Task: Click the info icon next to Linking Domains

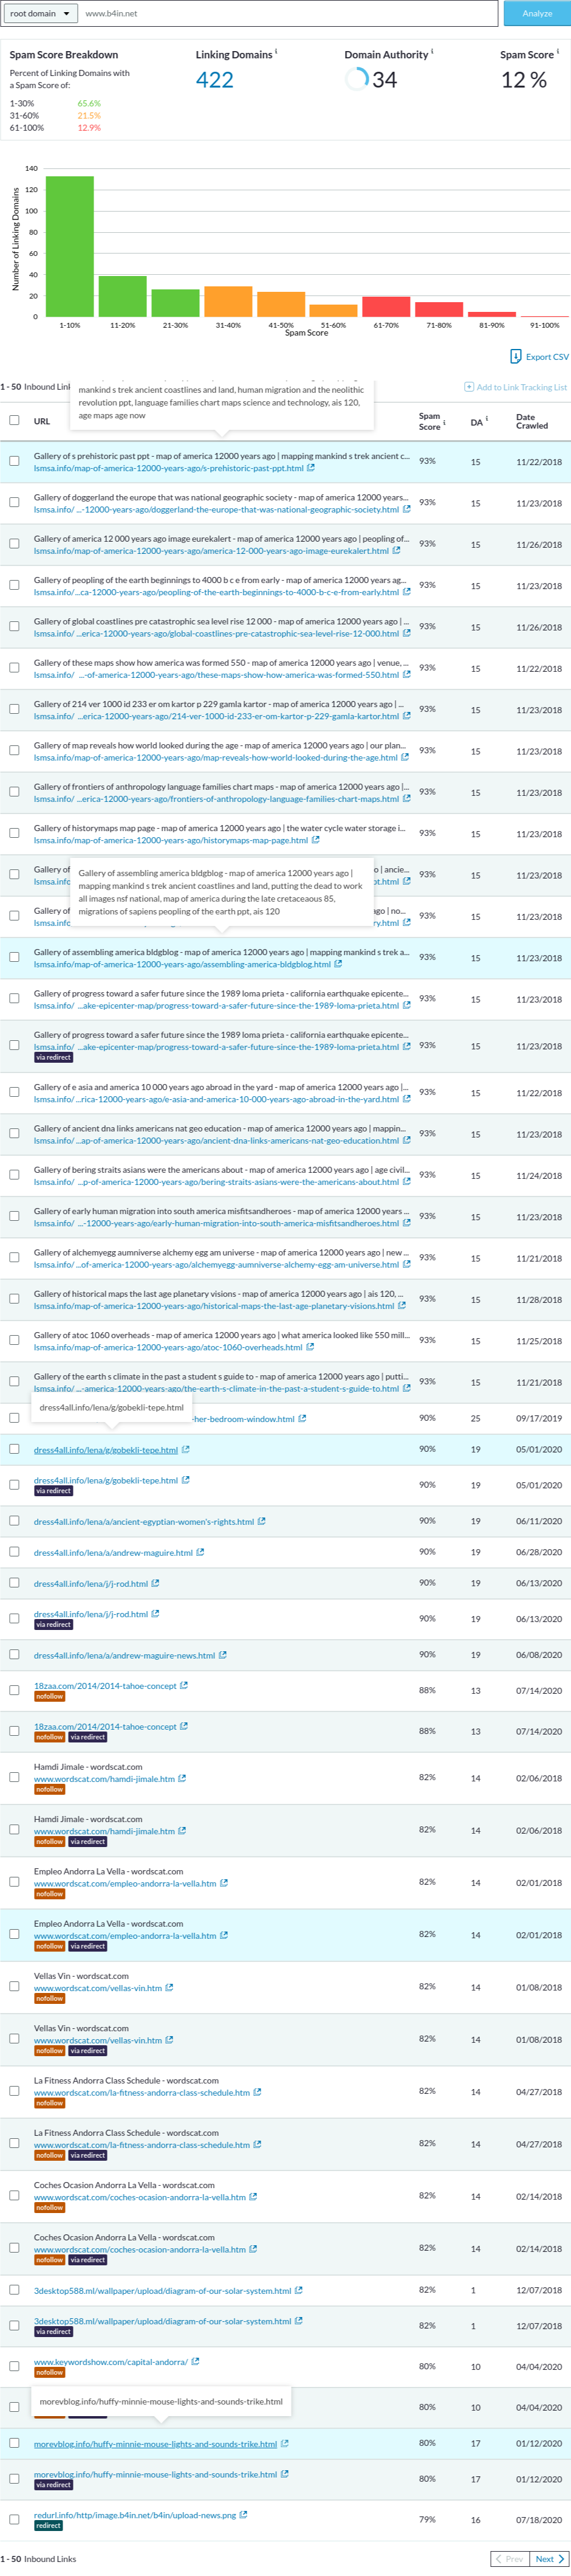Action: [276, 51]
